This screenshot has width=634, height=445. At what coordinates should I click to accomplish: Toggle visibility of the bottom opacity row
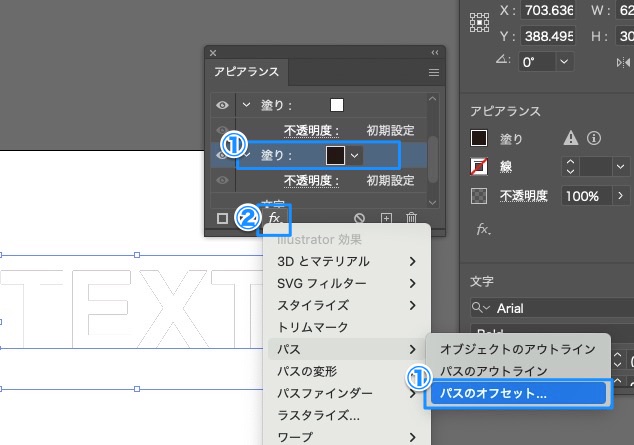(x=222, y=180)
